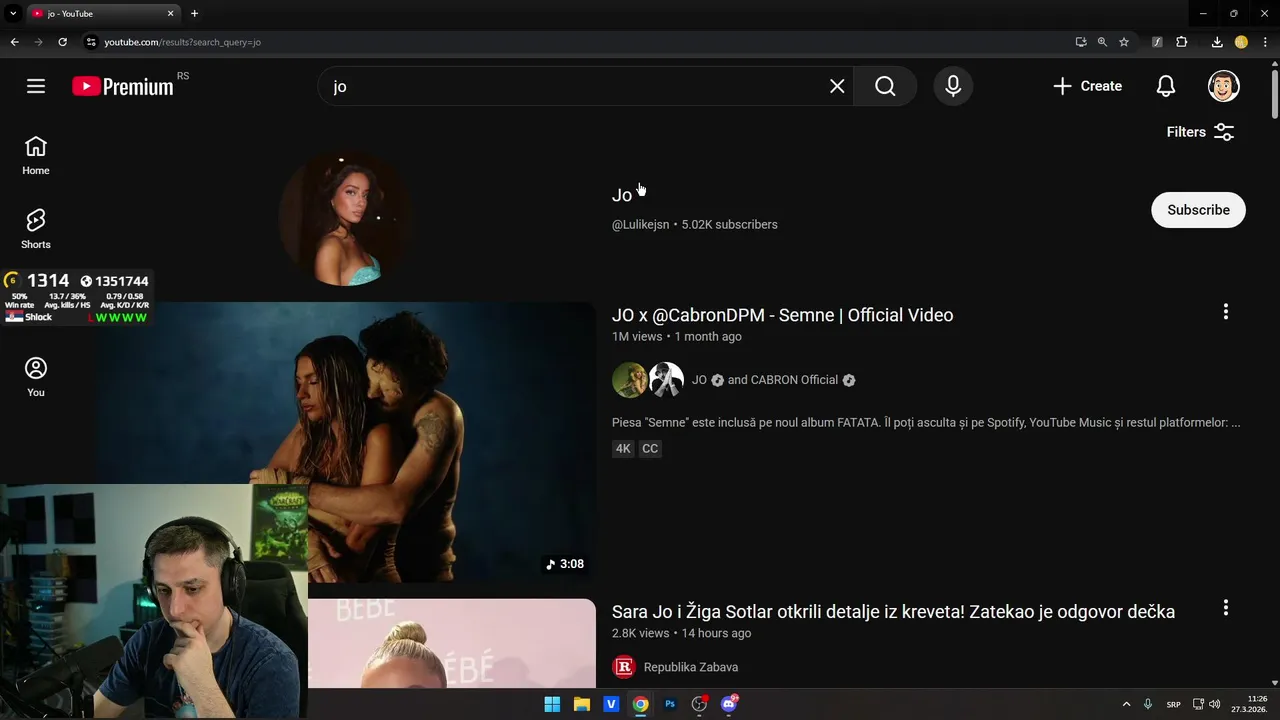
Task: View site information icon in address bar
Action: (91, 42)
